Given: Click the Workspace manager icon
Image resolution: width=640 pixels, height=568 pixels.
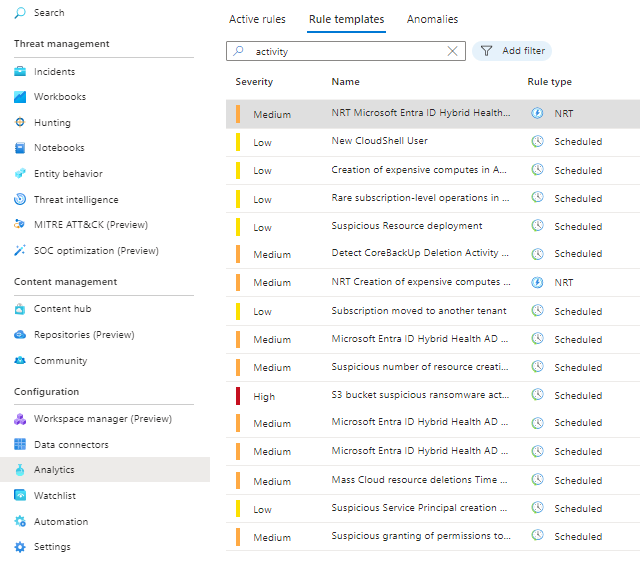Looking at the screenshot, I should [x=20, y=419].
